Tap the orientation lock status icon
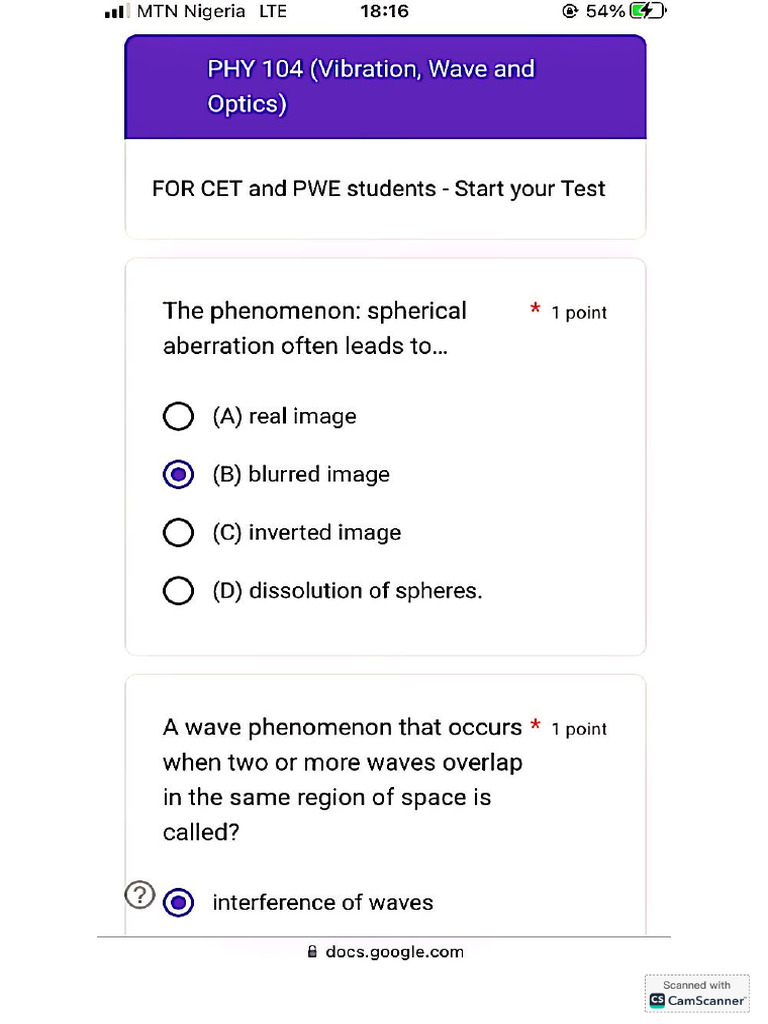Image resolution: width=768 pixels, height=1024 pixels. point(570,11)
